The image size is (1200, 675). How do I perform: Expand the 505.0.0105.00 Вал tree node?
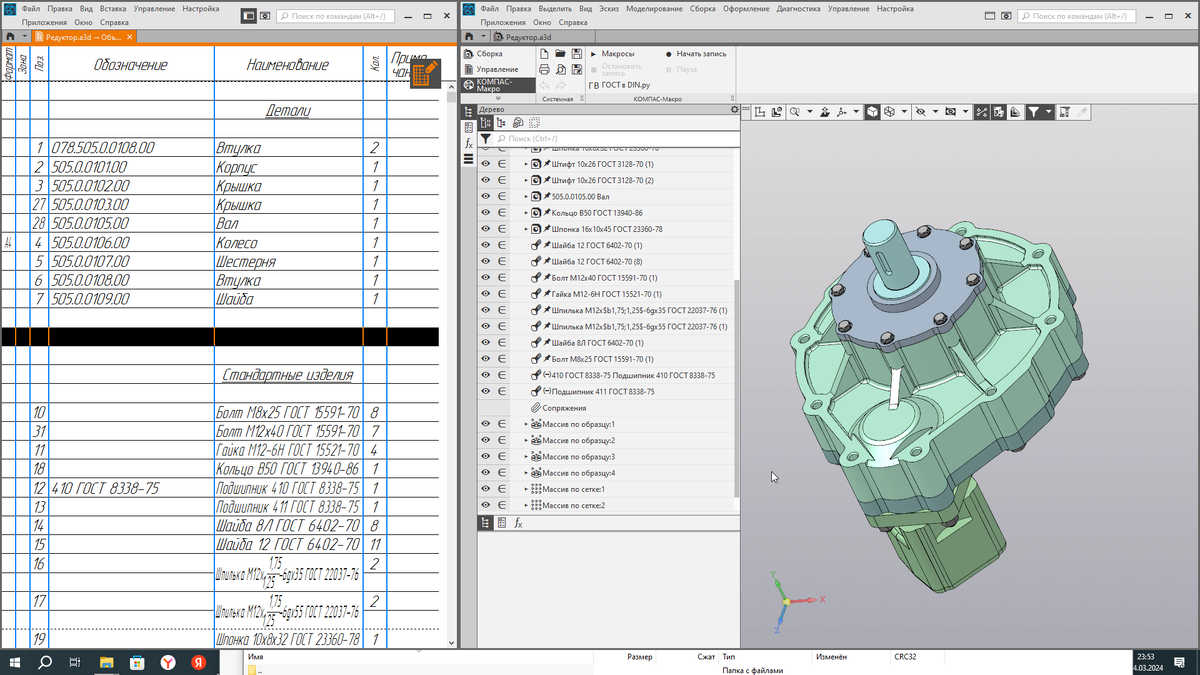(526, 196)
